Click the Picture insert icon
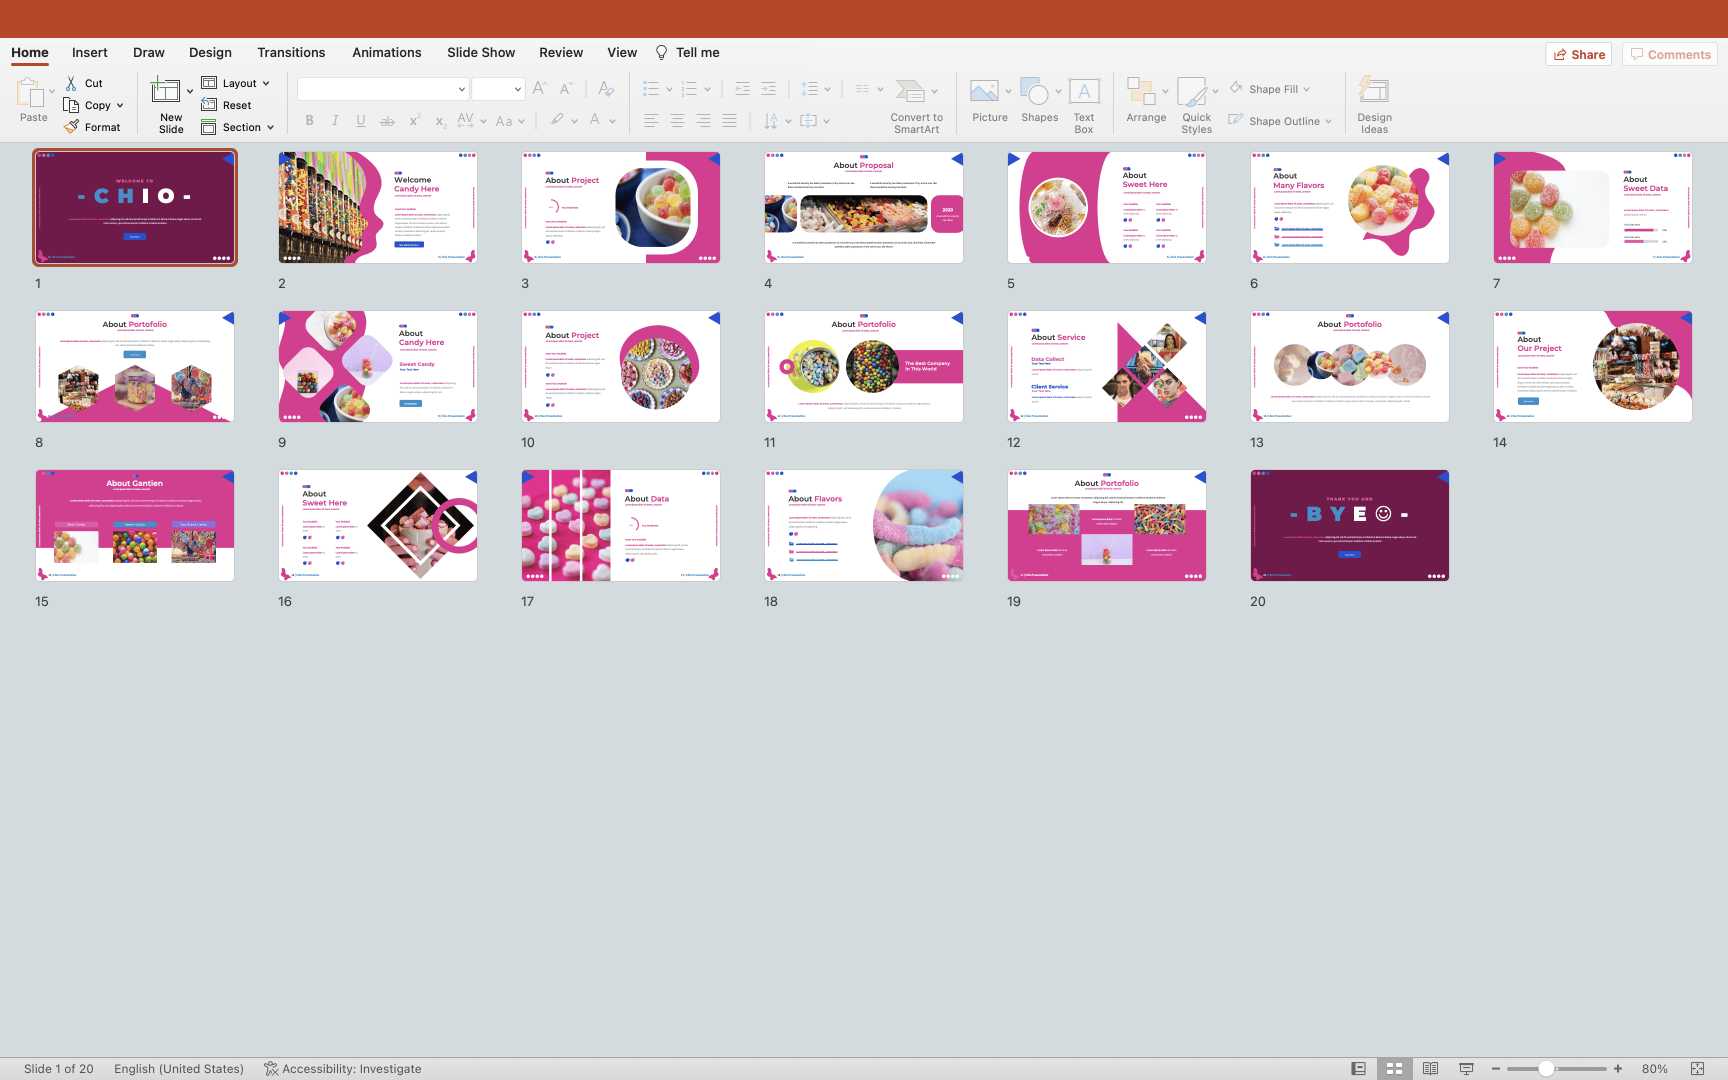The width and height of the screenshot is (1728, 1080). coord(984,92)
